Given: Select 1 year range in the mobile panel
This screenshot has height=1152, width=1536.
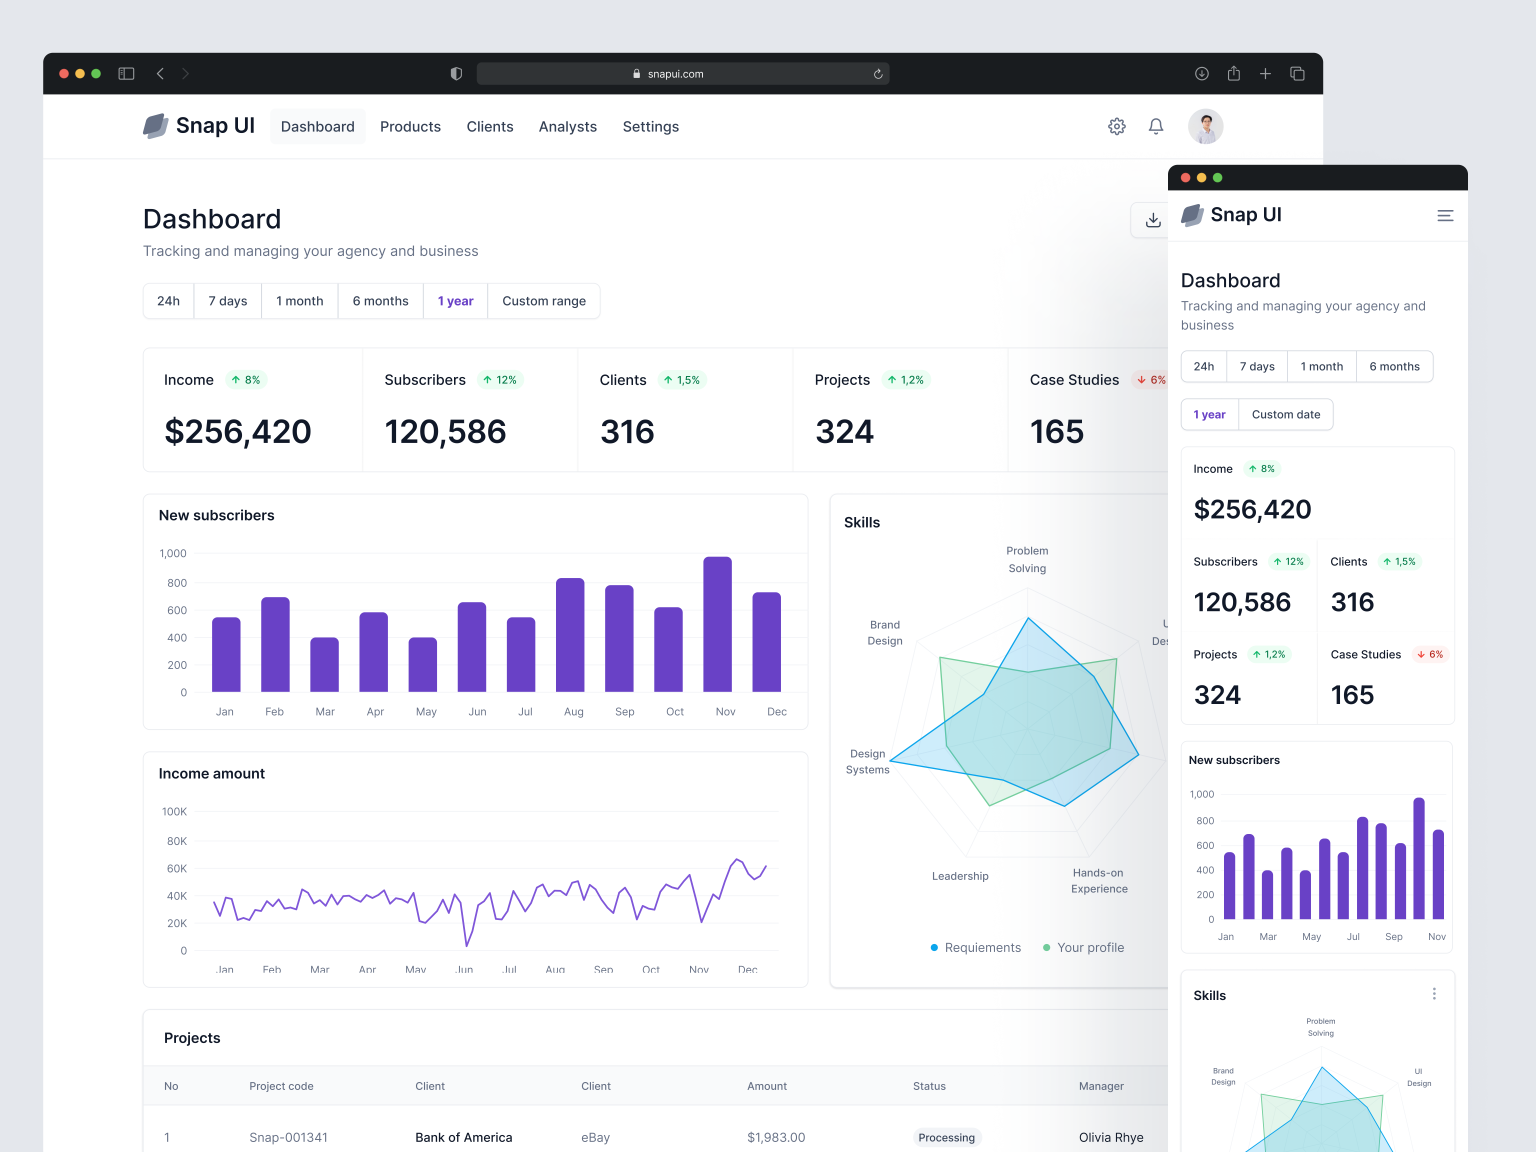Looking at the screenshot, I should (1209, 414).
